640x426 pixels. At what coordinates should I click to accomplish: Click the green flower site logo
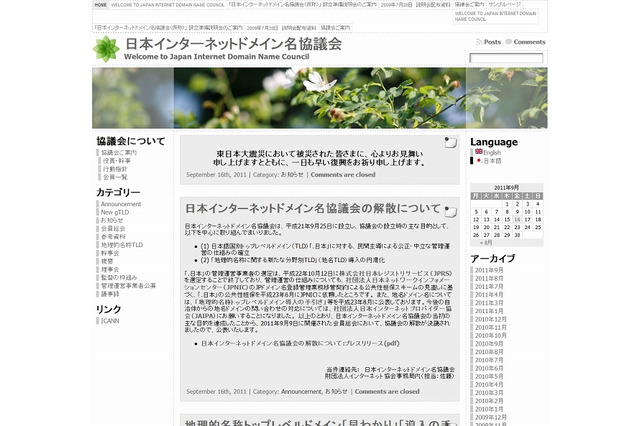click(106, 49)
